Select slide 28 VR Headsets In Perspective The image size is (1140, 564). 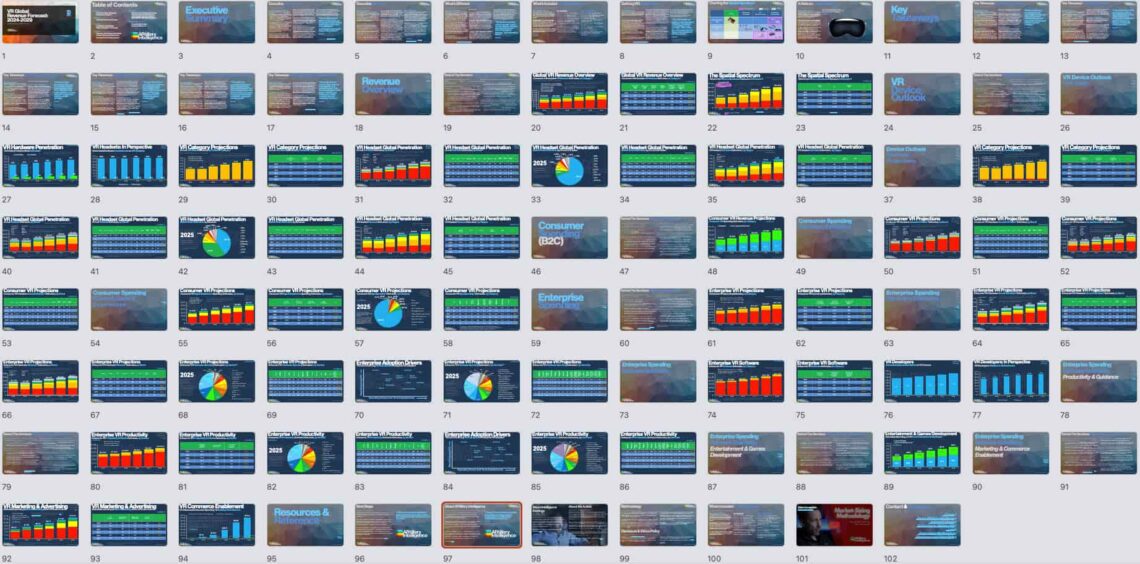click(129, 166)
